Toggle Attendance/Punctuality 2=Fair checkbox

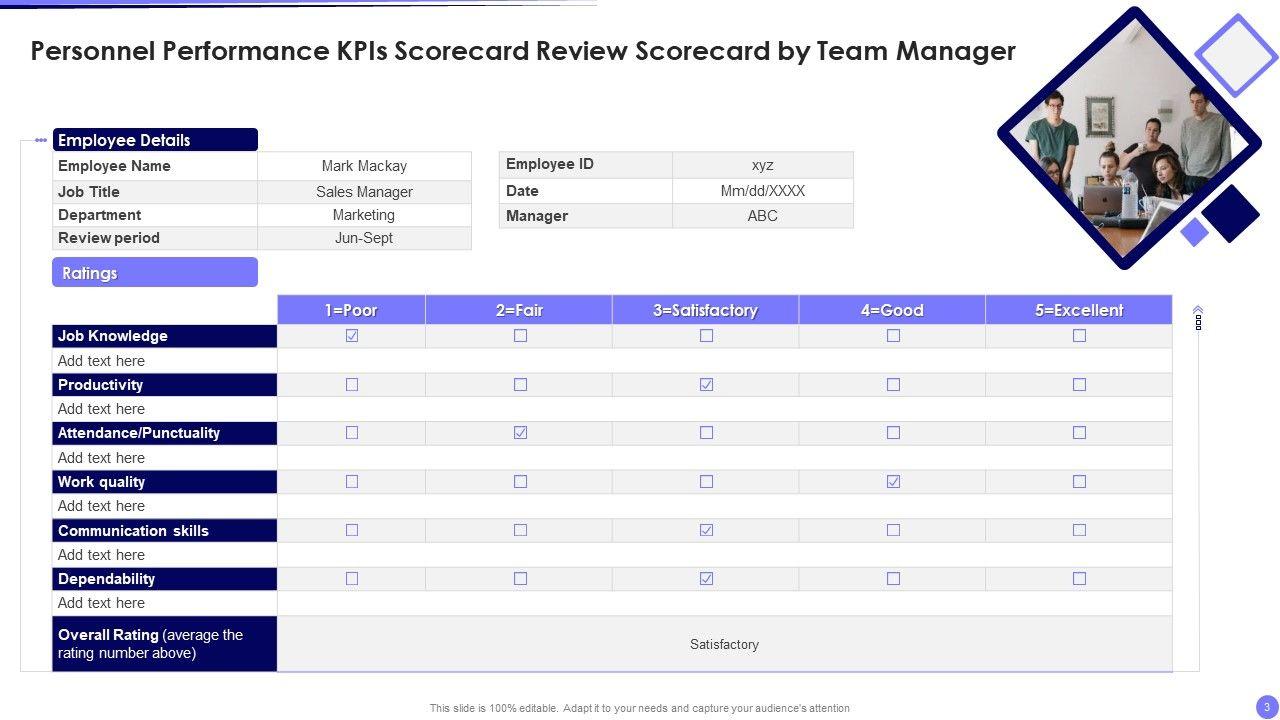pos(520,433)
